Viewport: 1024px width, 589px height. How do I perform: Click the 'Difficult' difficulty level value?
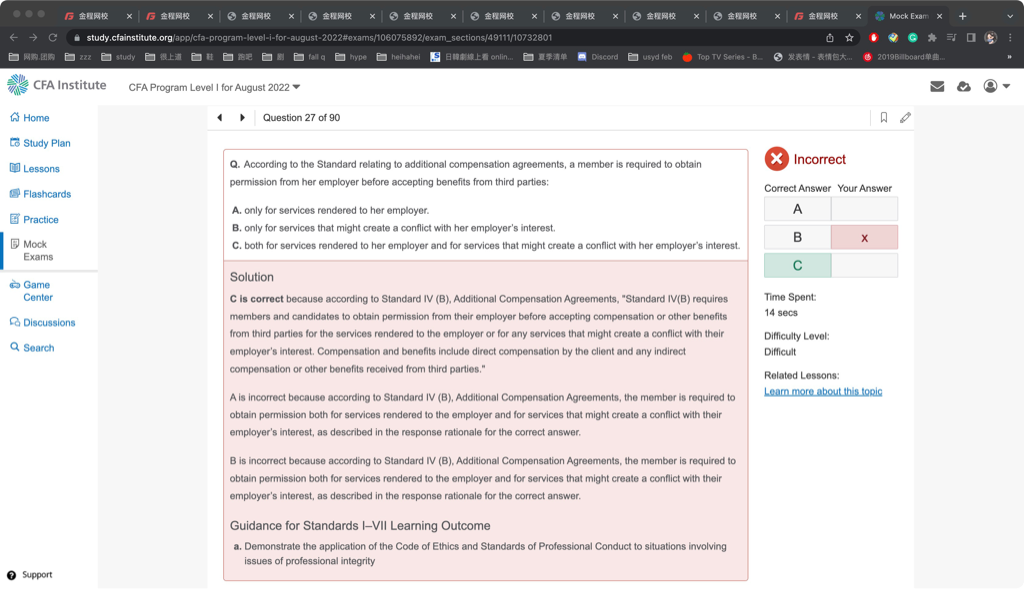780,352
